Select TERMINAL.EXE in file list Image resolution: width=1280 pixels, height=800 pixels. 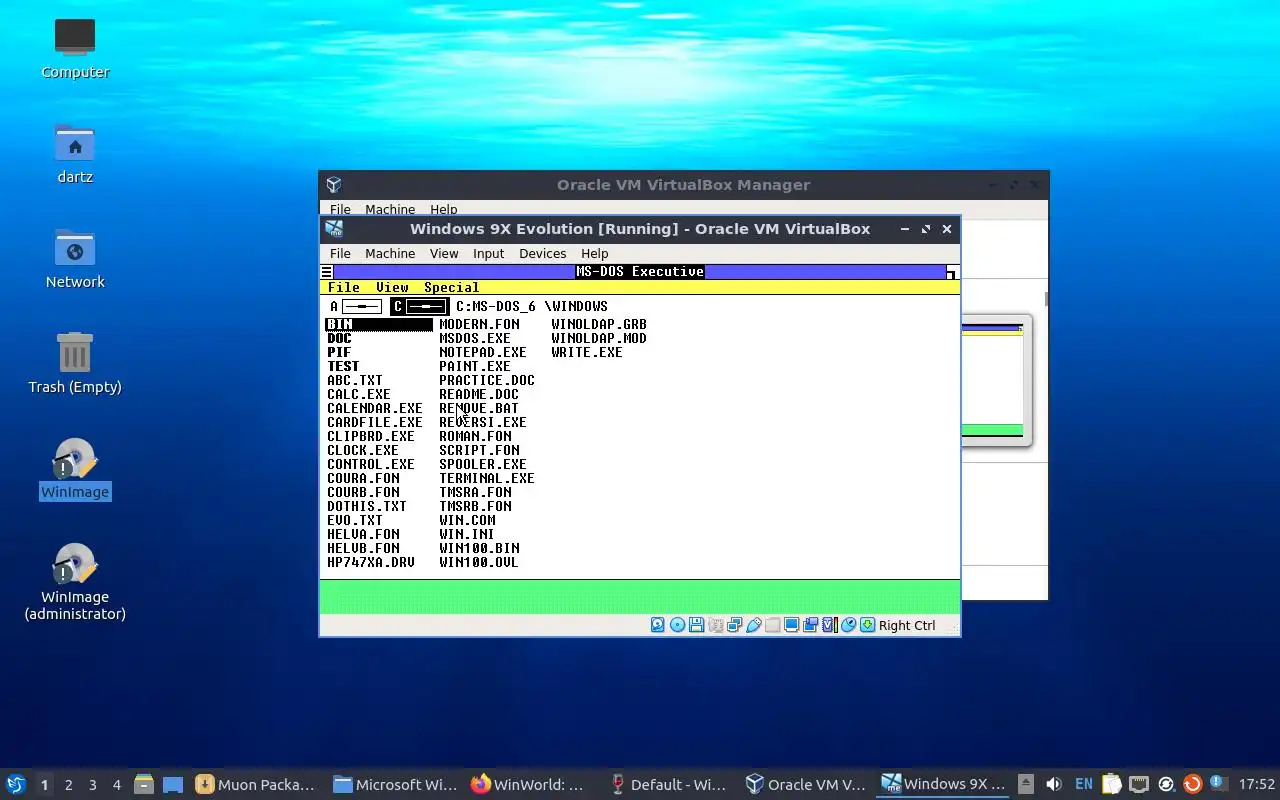coord(487,478)
